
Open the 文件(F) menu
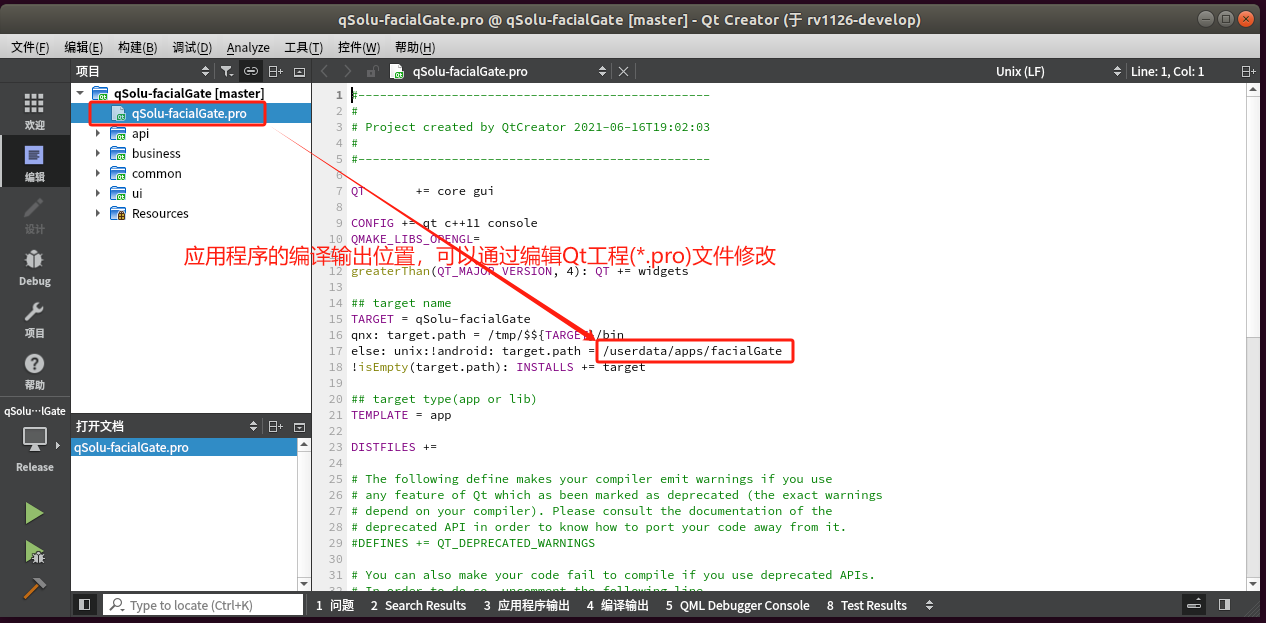coord(30,47)
